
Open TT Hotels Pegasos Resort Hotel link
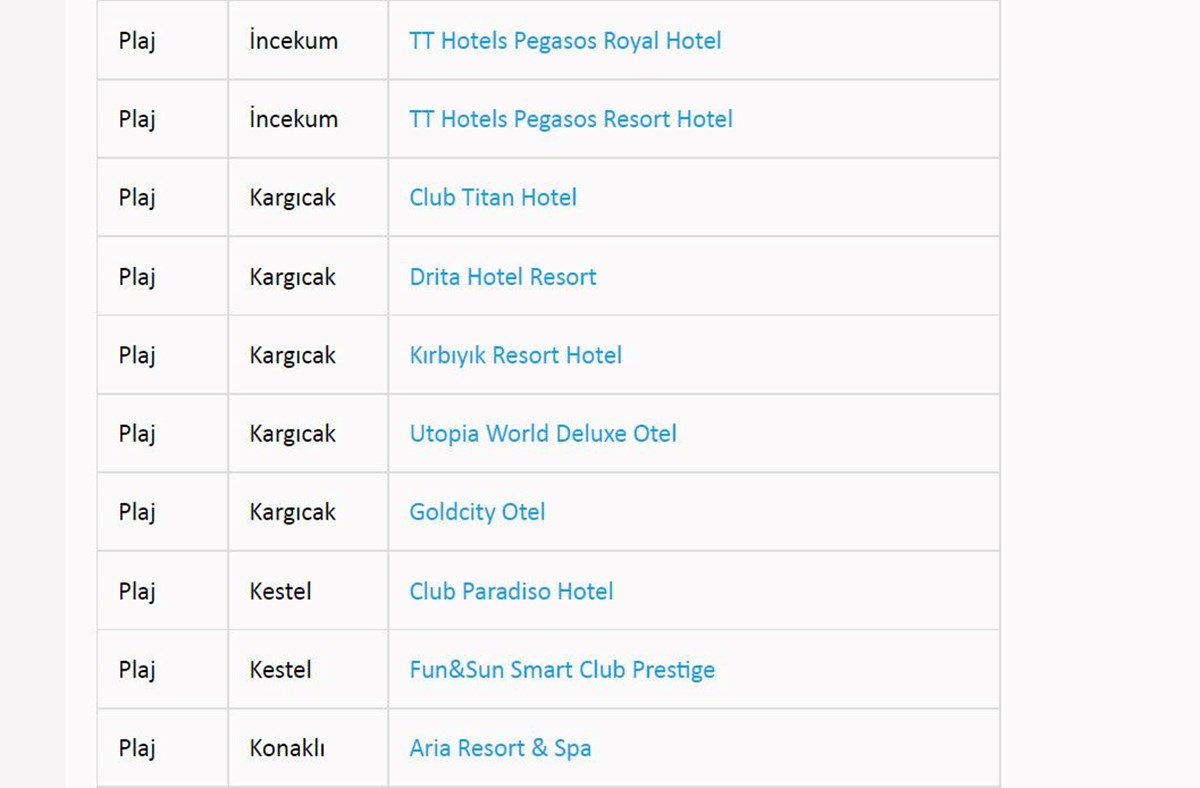571,119
